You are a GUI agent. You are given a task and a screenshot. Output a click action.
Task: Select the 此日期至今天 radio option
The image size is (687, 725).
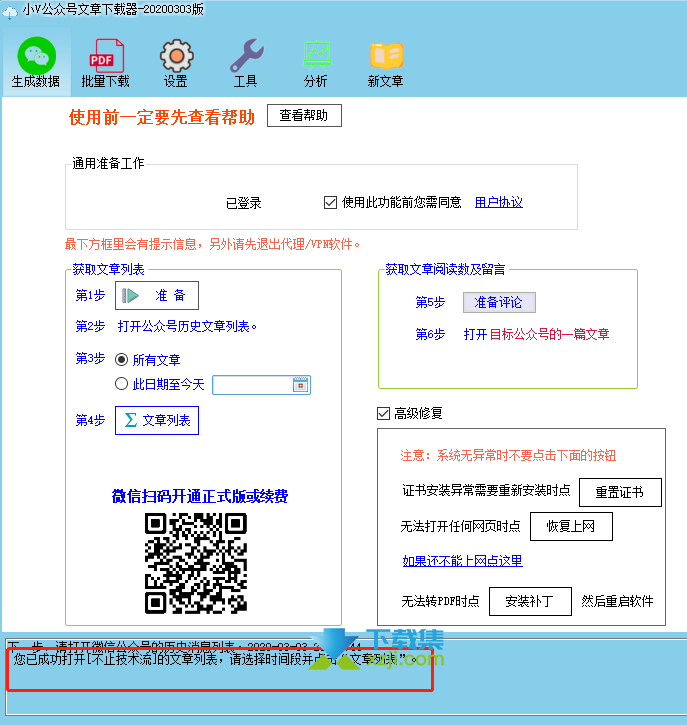(121, 383)
